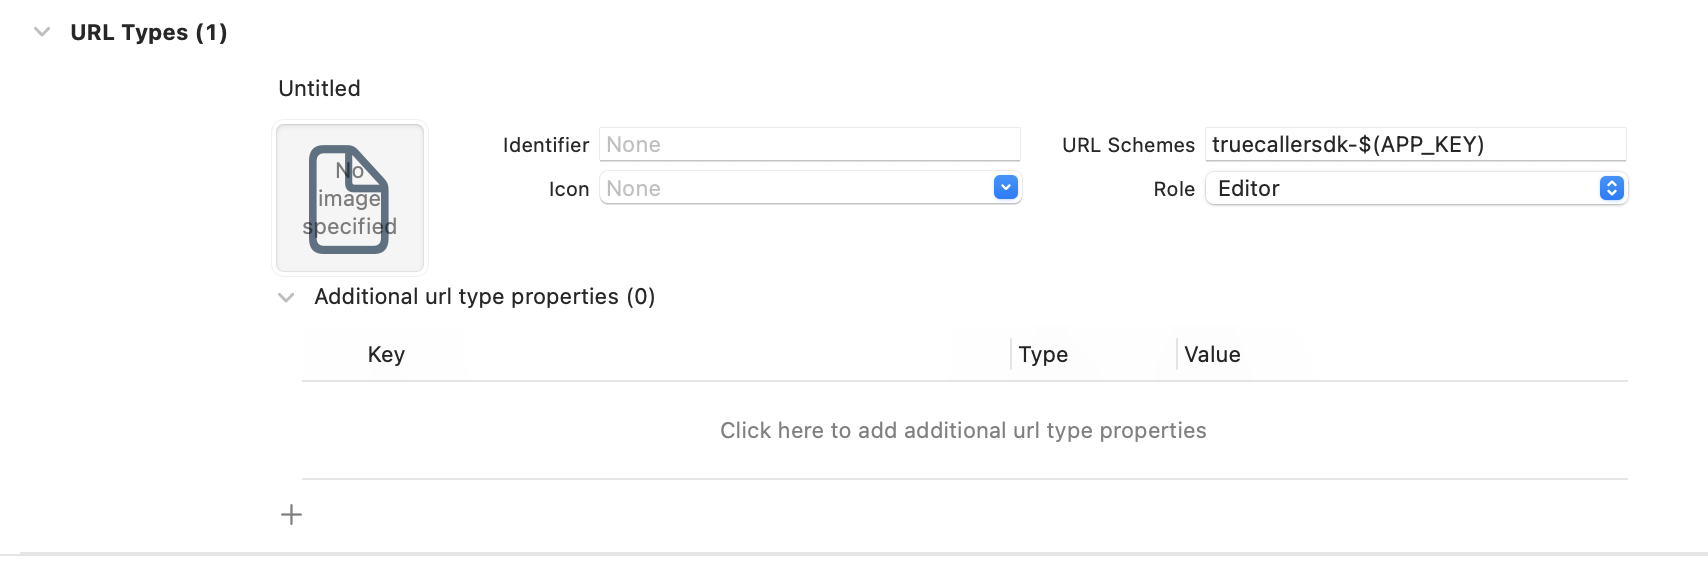Select the Untitled URL type title
Screen dimensions: 1708x562
pyautogui.click(x=319, y=88)
